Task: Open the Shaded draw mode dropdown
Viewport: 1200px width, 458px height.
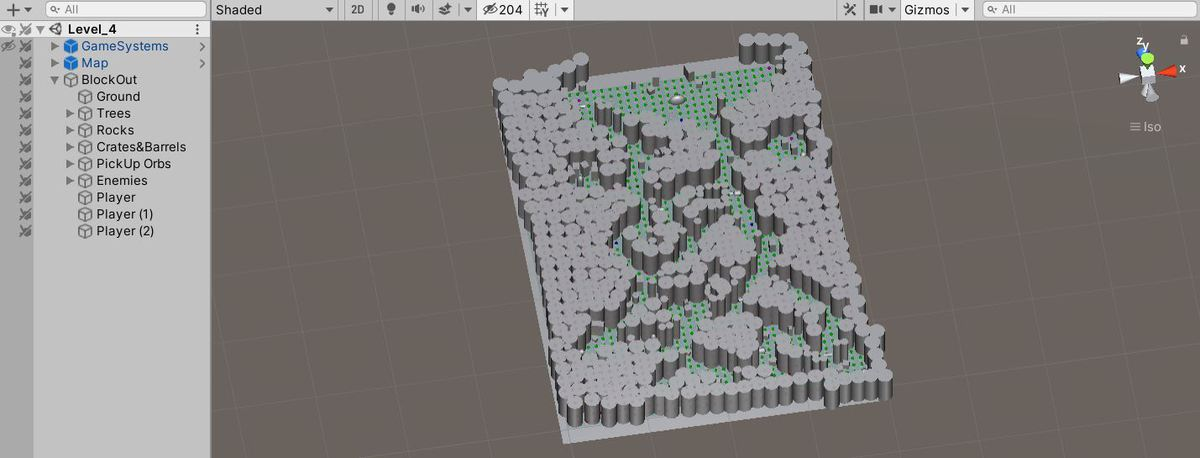Action: [275, 9]
